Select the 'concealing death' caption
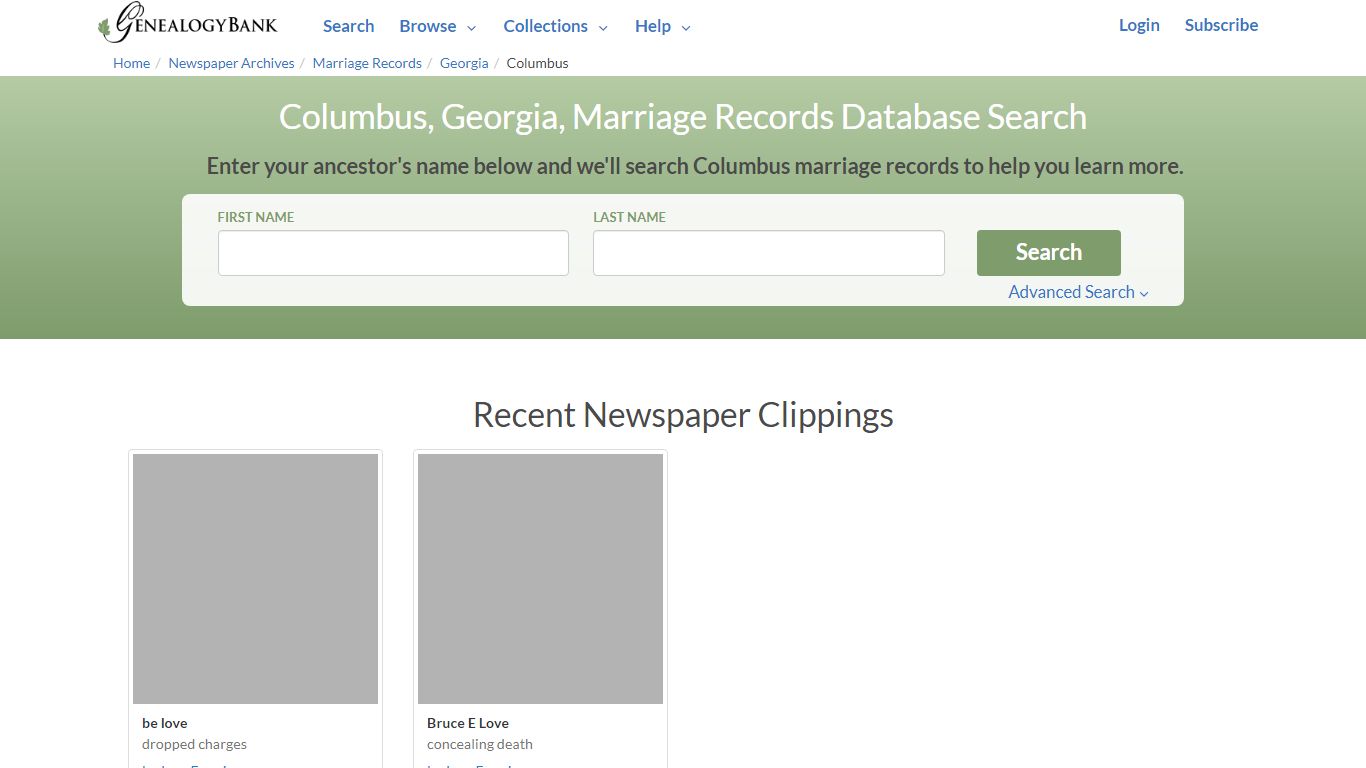The image size is (1366, 768). (x=480, y=744)
